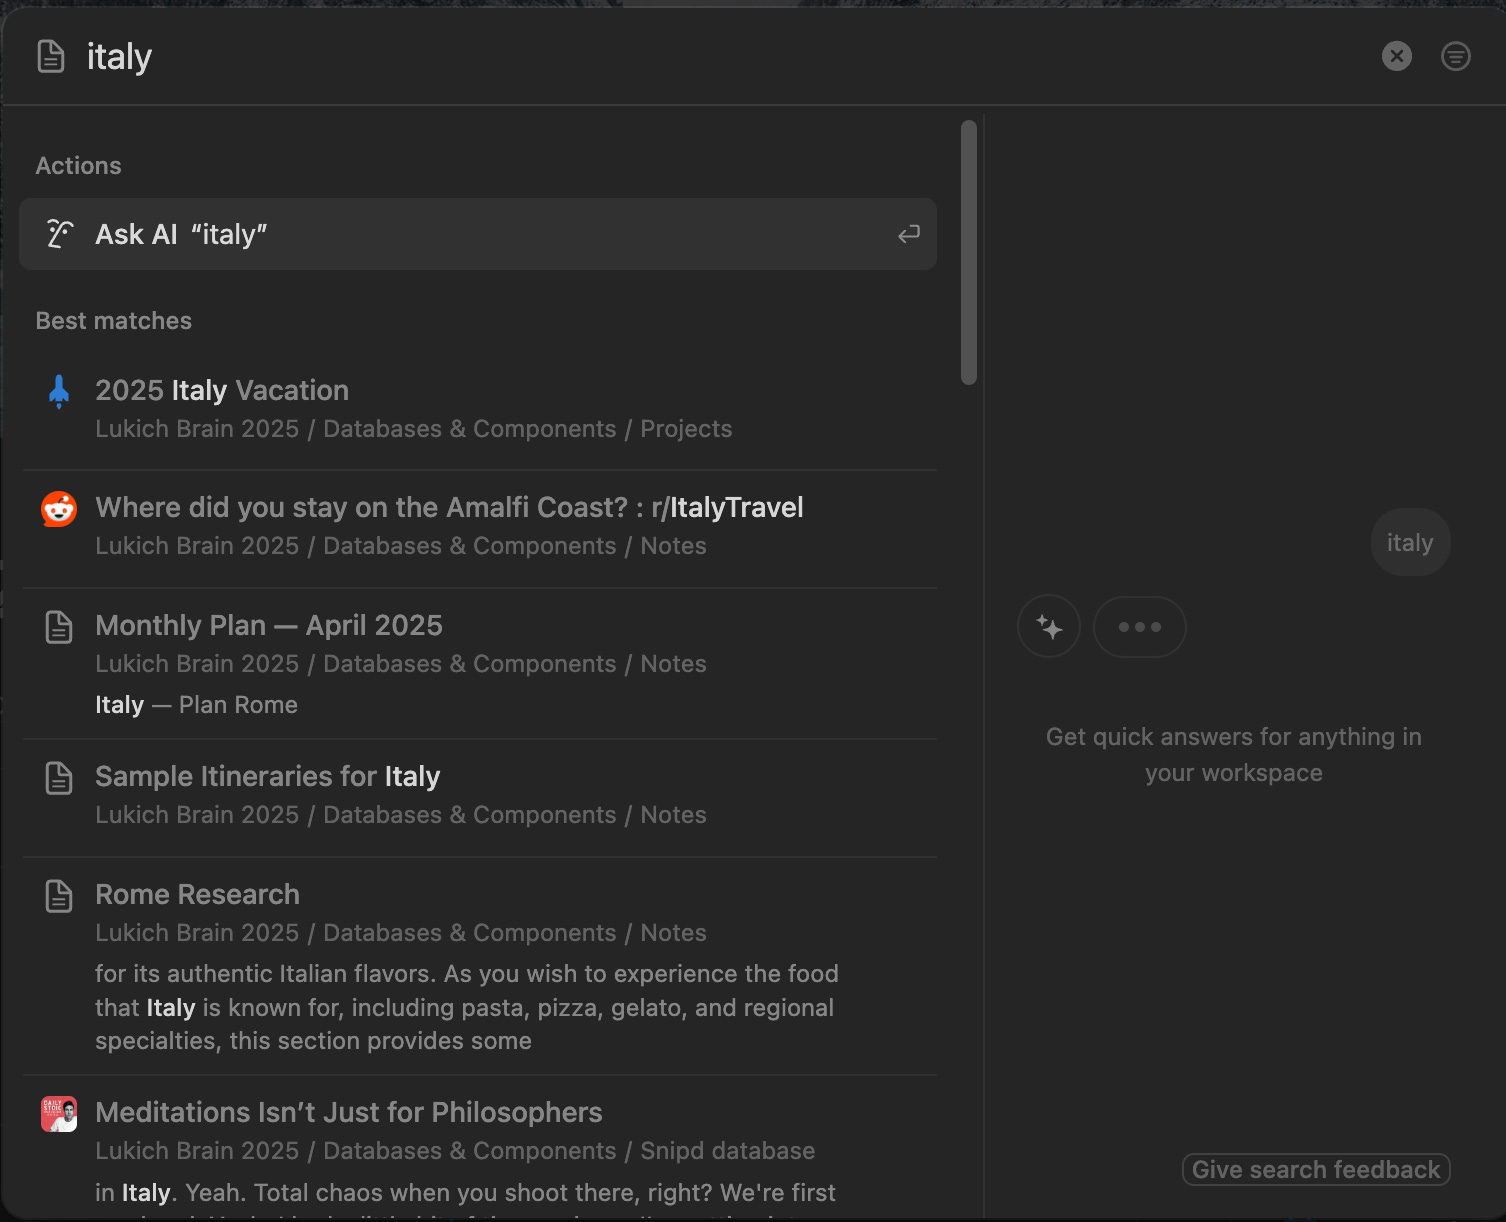This screenshot has width=1506, height=1222.
Task: Click the "Italy — Plan Rome" snippet
Action: click(196, 705)
